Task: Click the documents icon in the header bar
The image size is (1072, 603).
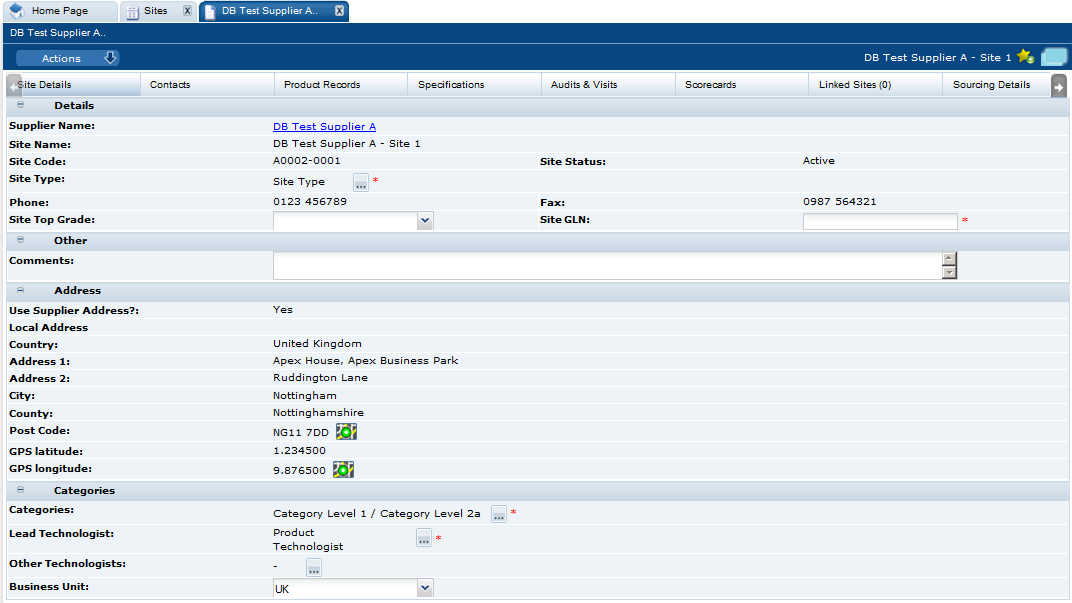Action: click(1054, 57)
